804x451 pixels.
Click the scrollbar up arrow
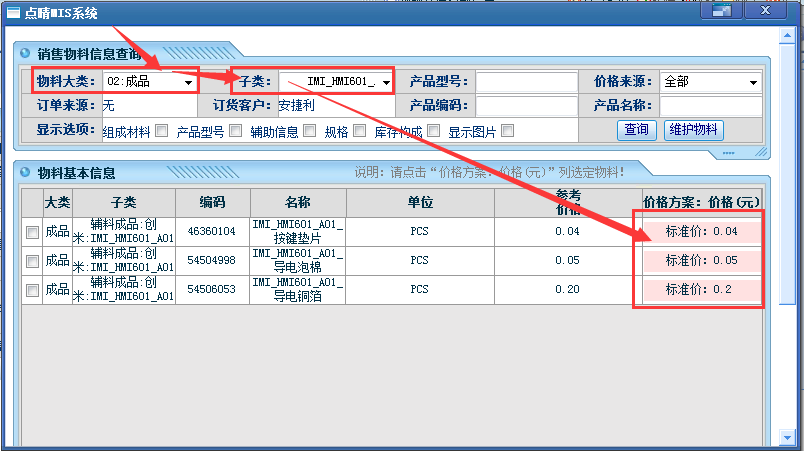pyautogui.click(x=787, y=35)
